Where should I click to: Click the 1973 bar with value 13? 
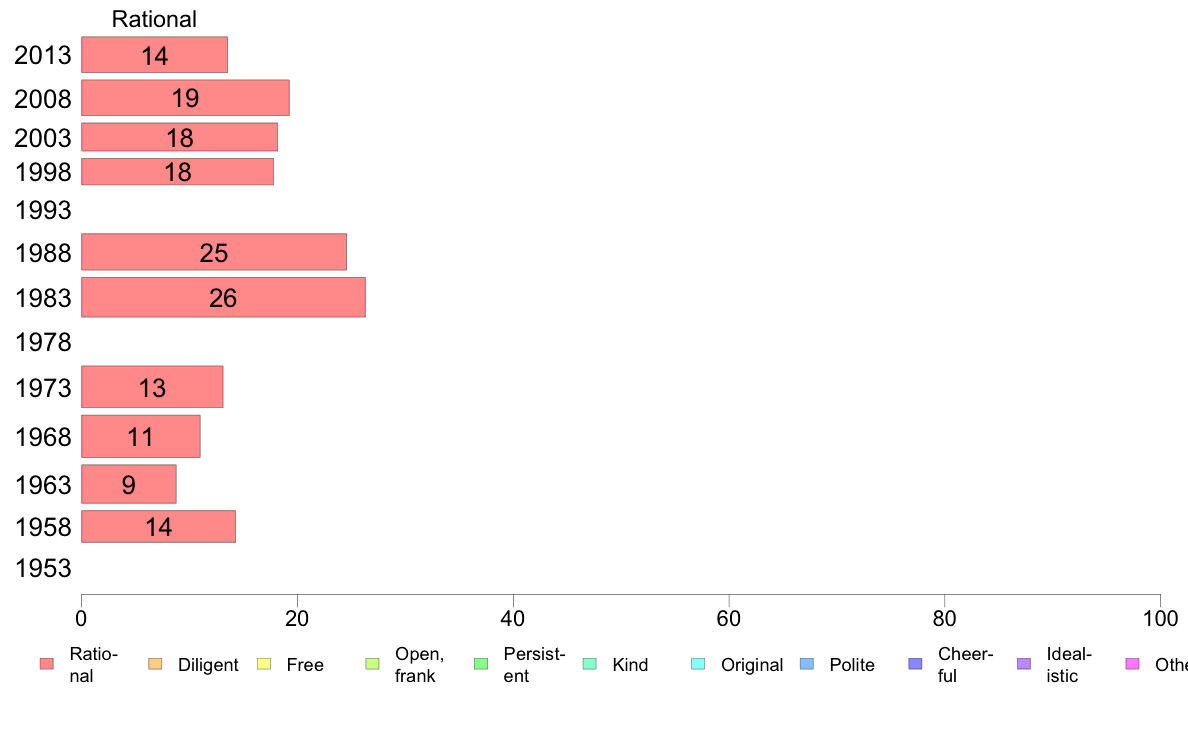(x=152, y=387)
